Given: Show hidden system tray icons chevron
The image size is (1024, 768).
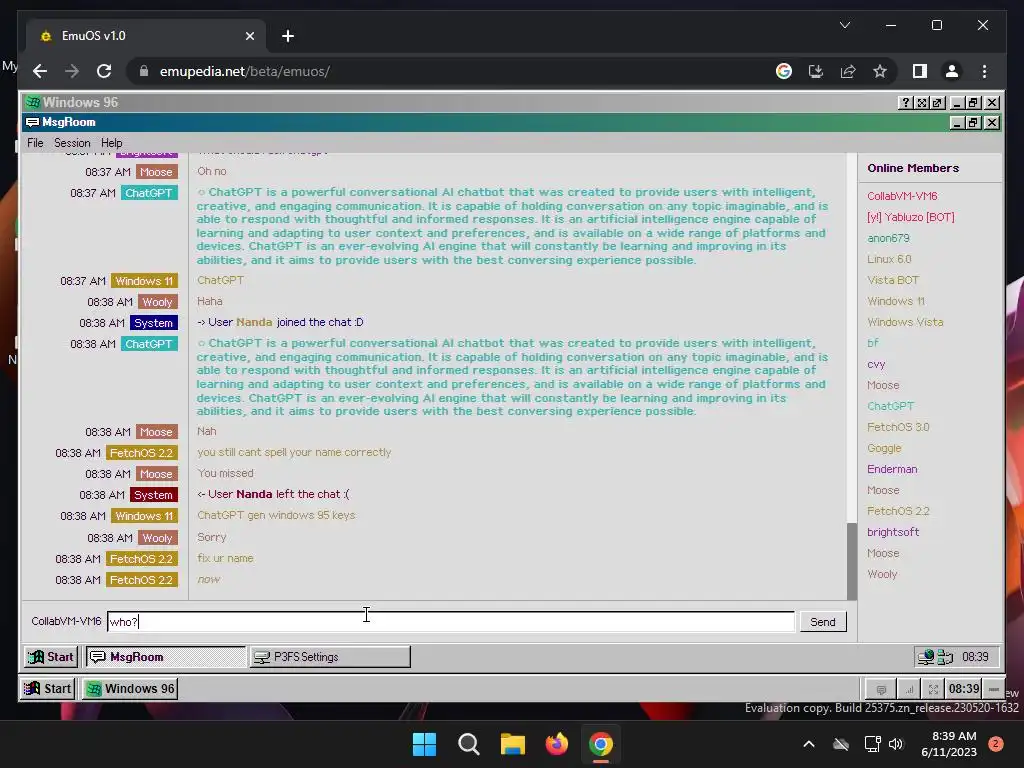Looking at the screenshot, I should (808, 744).
